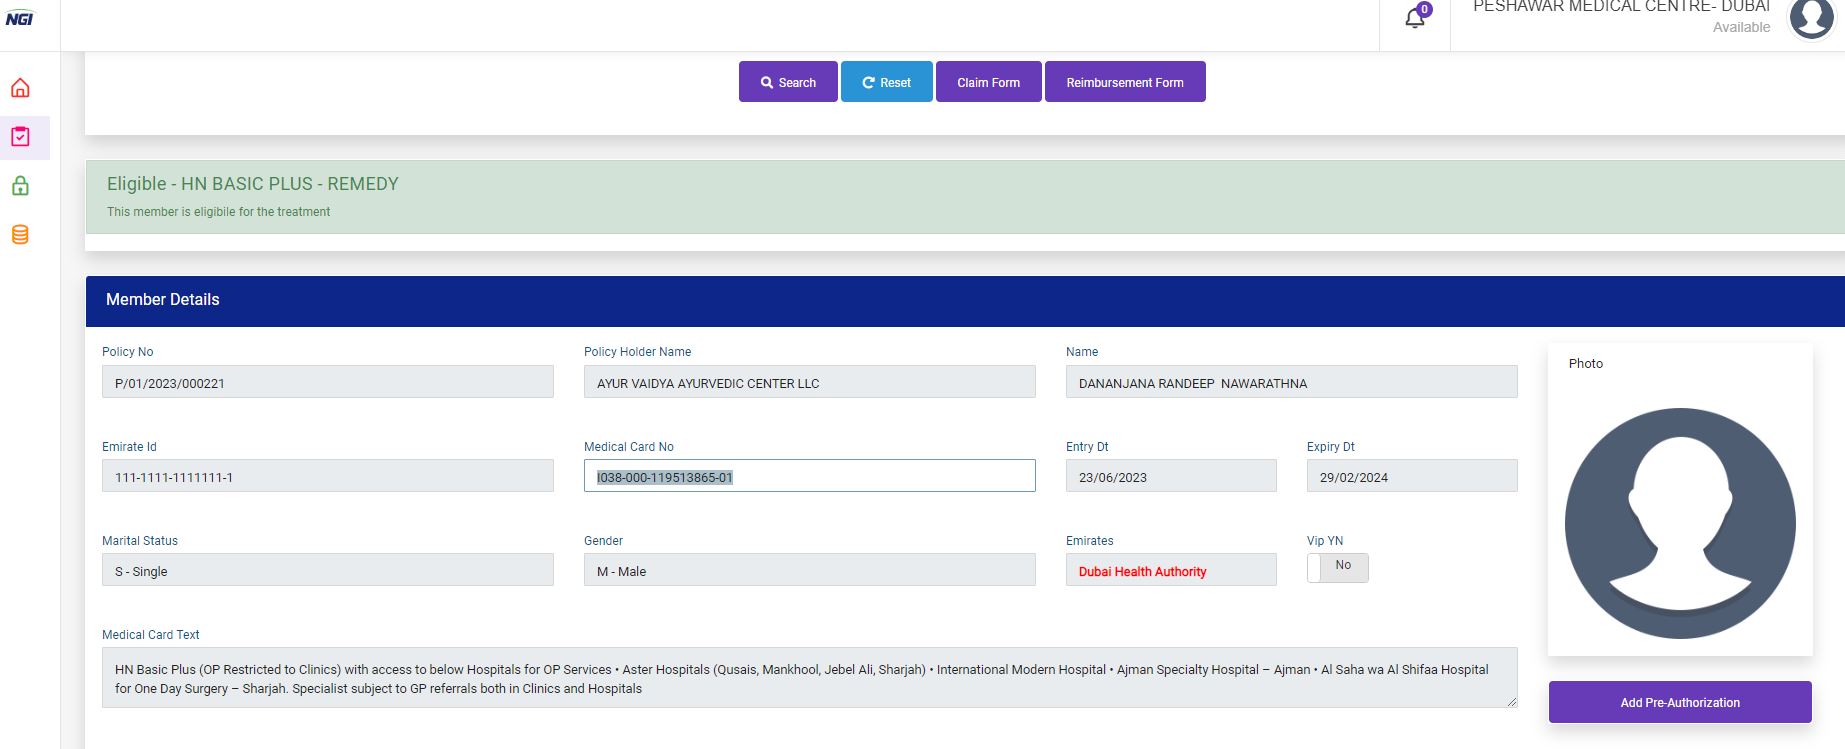The height and width of the screenshot is (749, 1845).
Task: Click the Gender field showing M - Male
Action: coord(809,570)
